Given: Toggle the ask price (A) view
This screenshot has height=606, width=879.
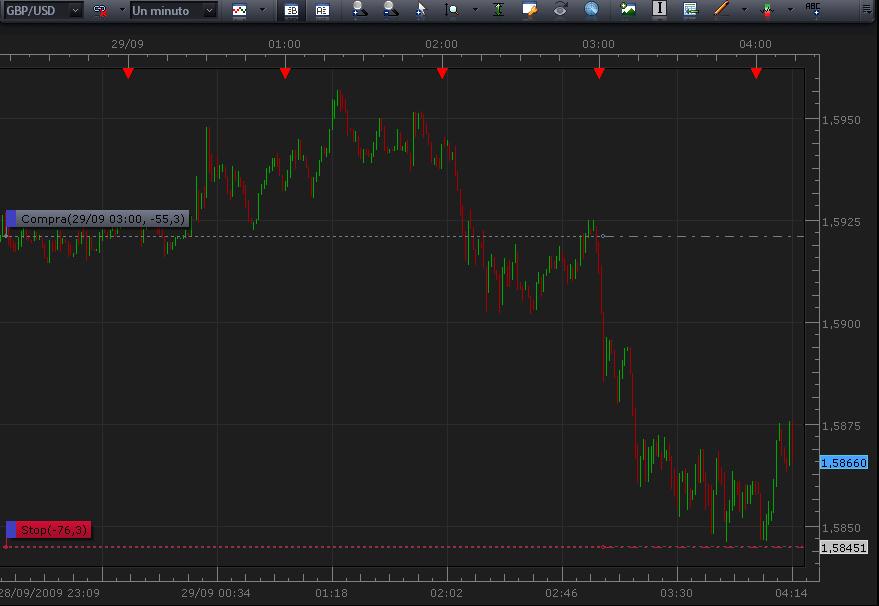Looking at the screenshot, I should (322, 10).
